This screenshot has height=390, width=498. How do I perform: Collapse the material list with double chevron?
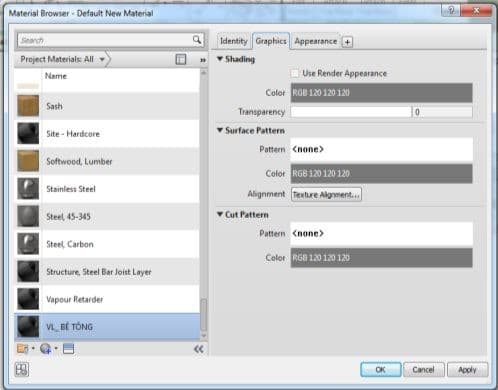(x=199, y=349)
